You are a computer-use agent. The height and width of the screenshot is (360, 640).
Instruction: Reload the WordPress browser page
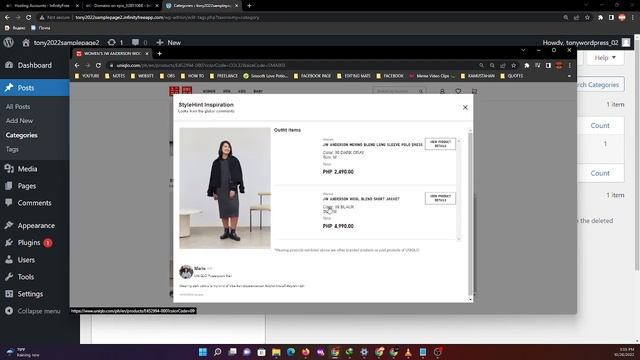coord(28,18)
